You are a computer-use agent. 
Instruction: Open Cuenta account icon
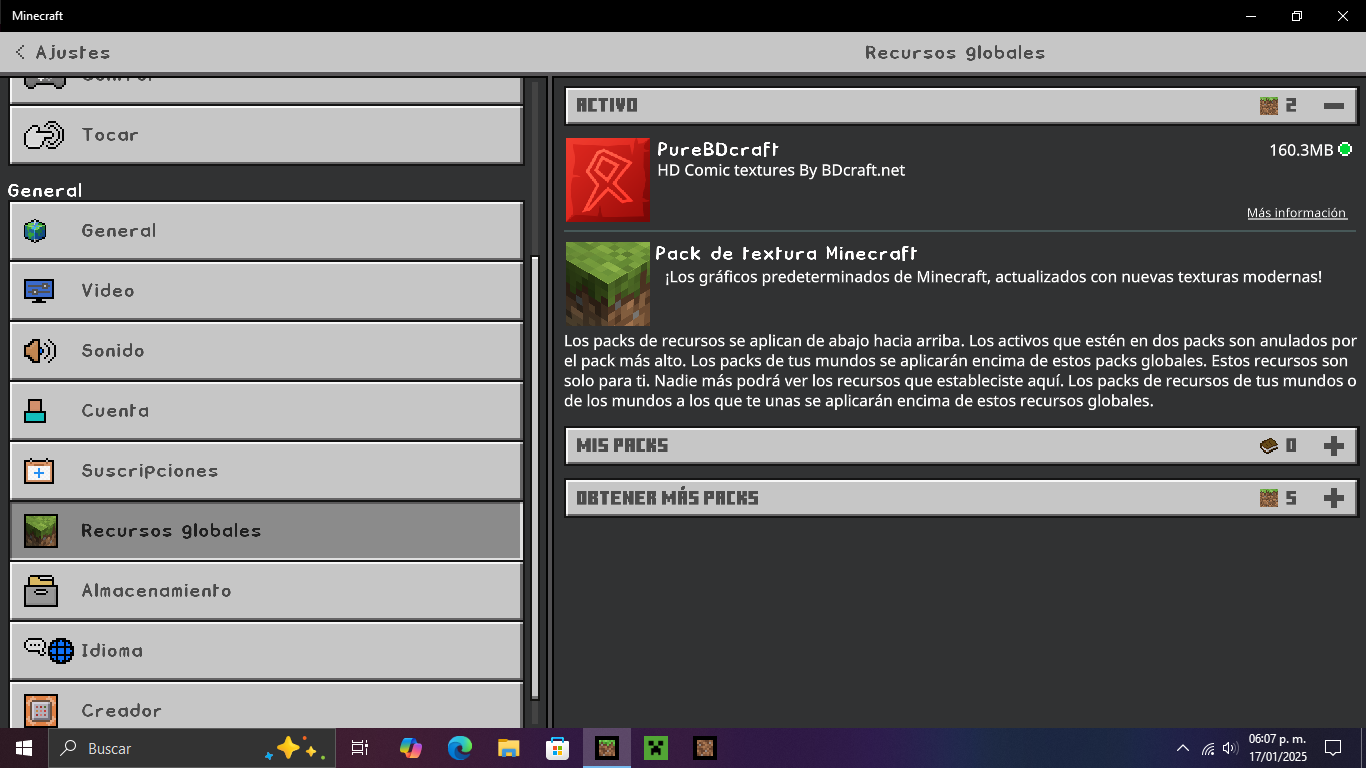(35, 410)
